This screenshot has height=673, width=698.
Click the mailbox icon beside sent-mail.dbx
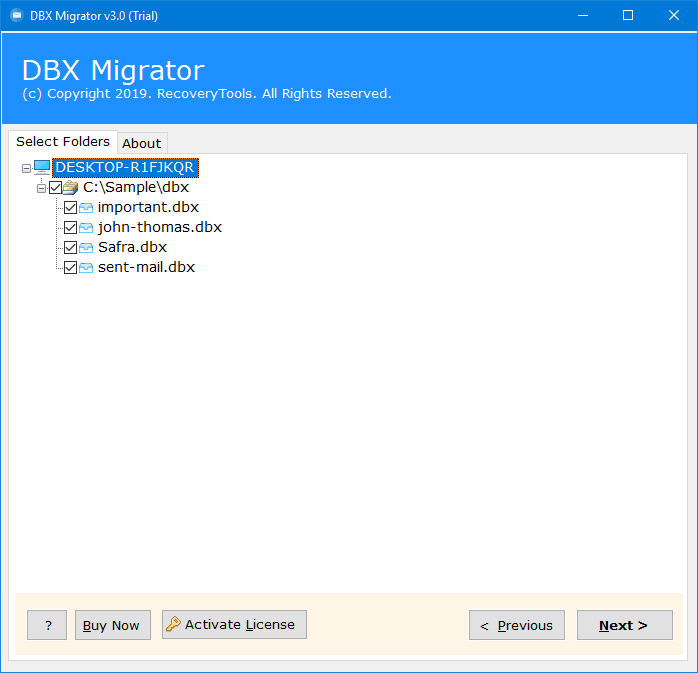86,268
